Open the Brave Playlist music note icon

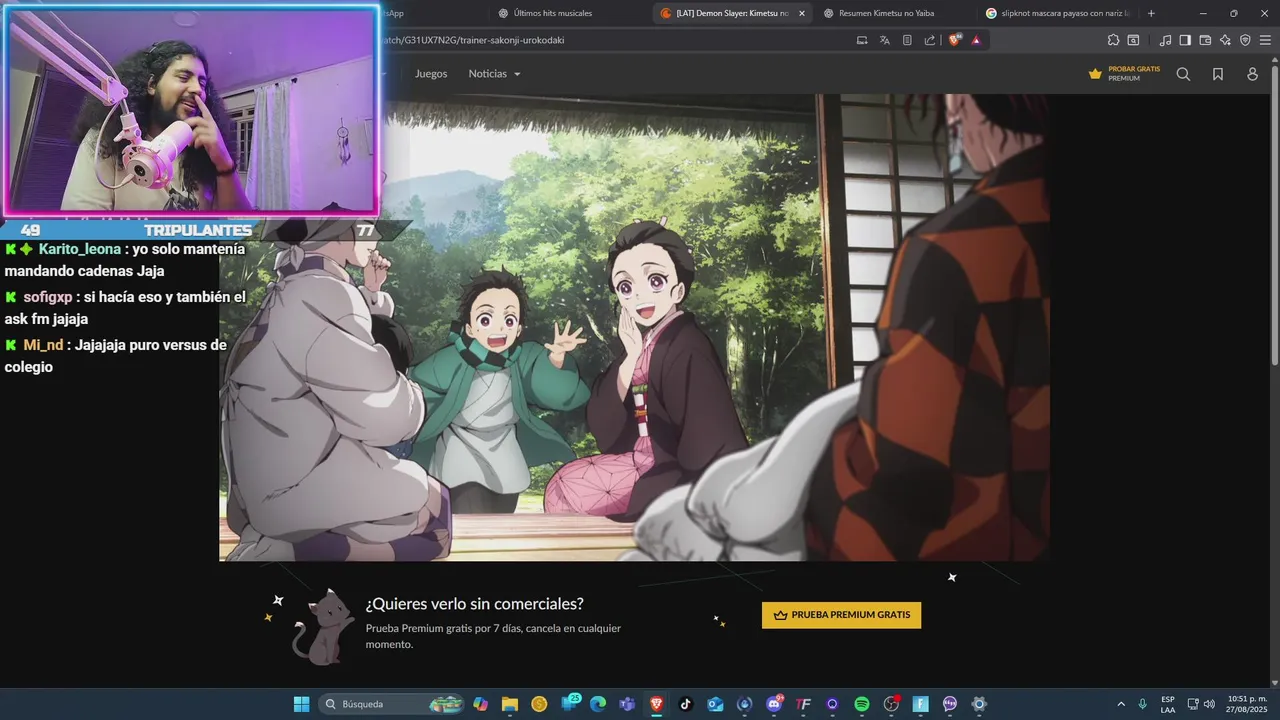coord(1165,40)
